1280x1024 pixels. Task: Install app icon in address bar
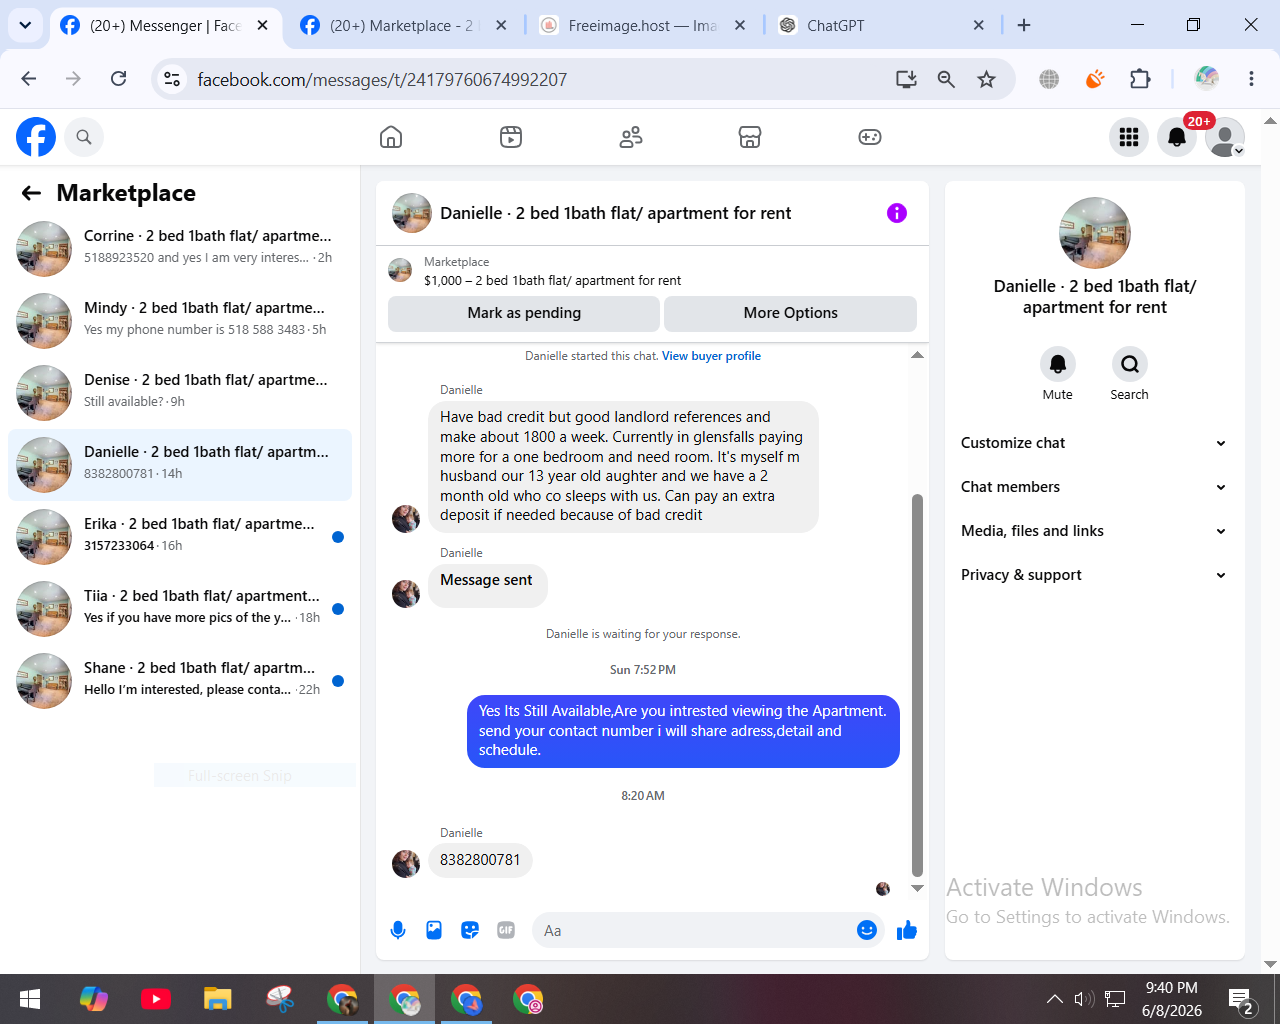[x=906, y=79]
